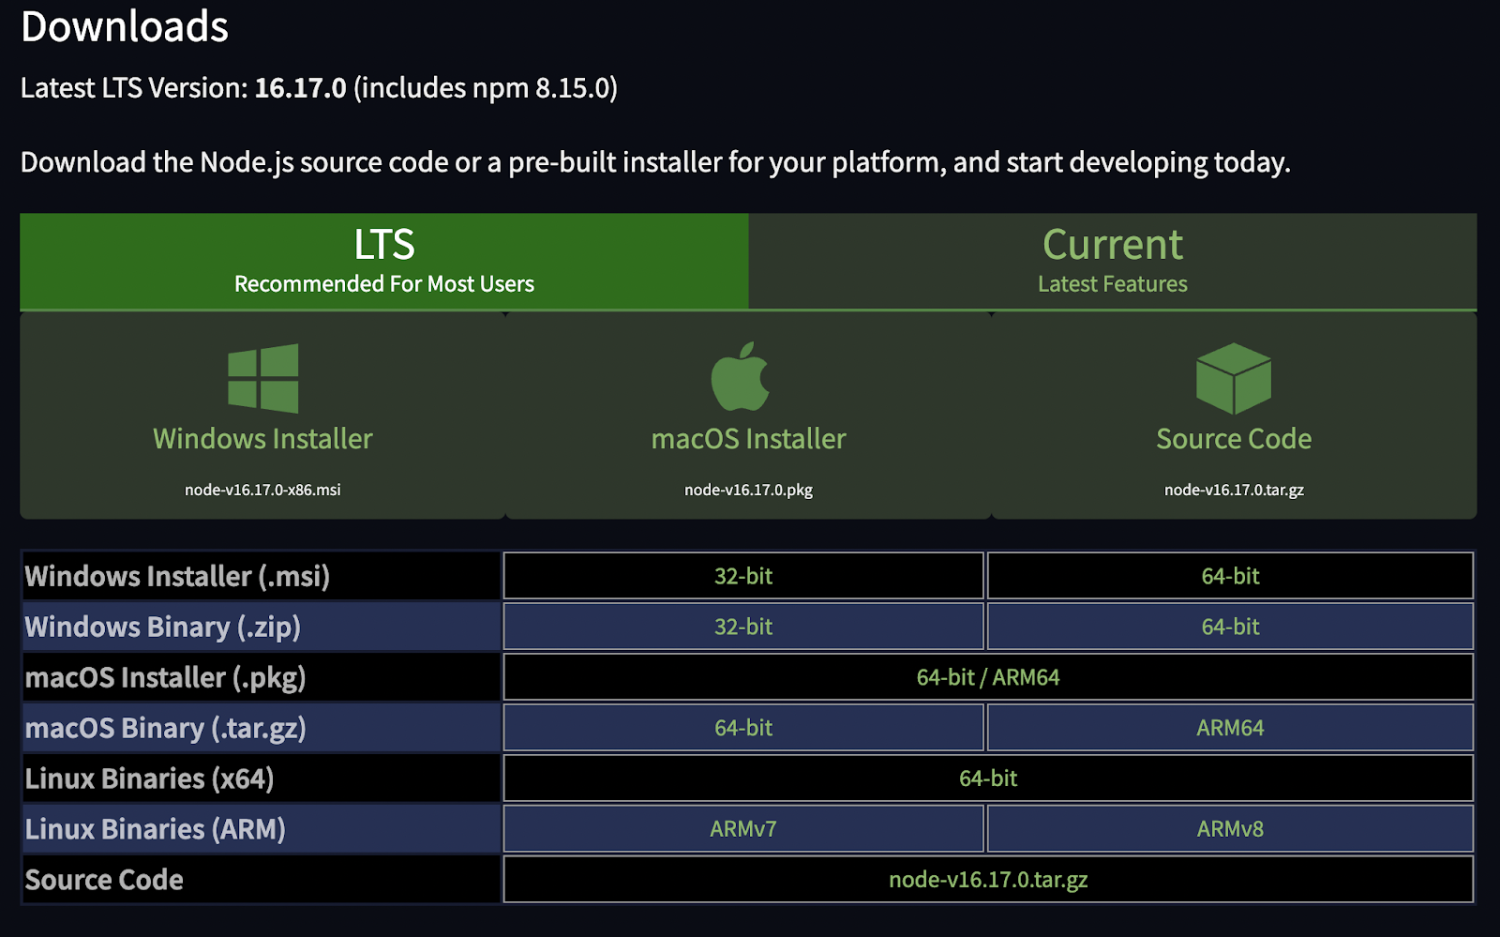Download the 64-bit / ARM64 macOS Installer (.pkg)
The image size is (1500, 937).
tap(988, 677)
